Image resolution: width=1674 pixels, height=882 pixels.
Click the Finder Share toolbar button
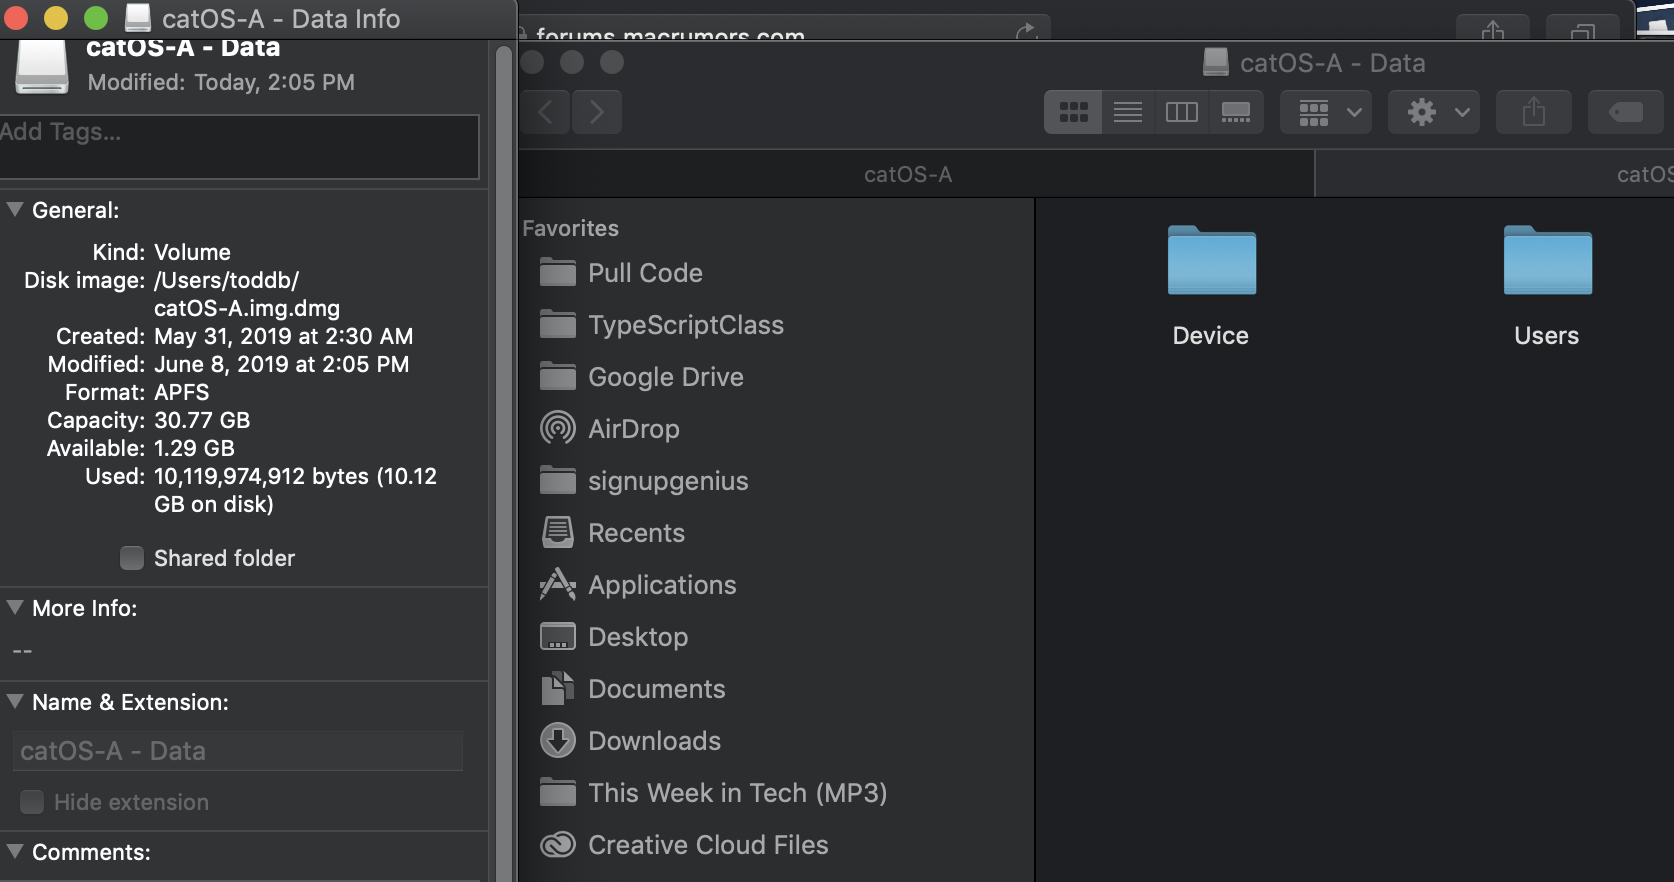click(1533, 112)
